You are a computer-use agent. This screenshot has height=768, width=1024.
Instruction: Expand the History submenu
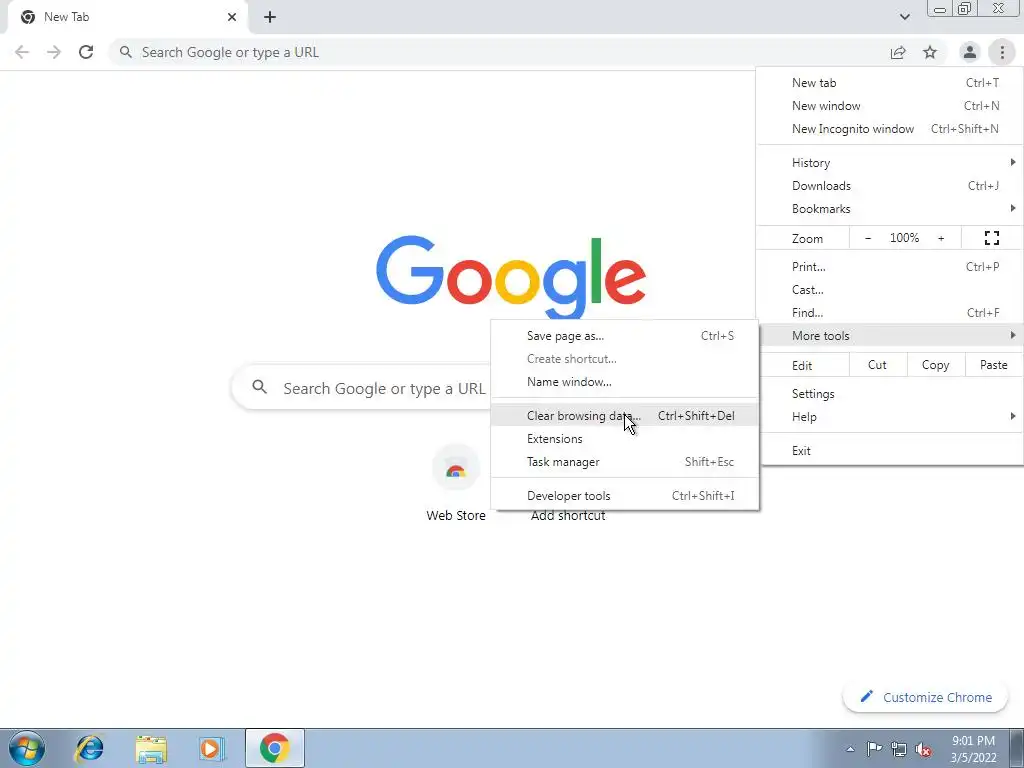pos(890,163)
